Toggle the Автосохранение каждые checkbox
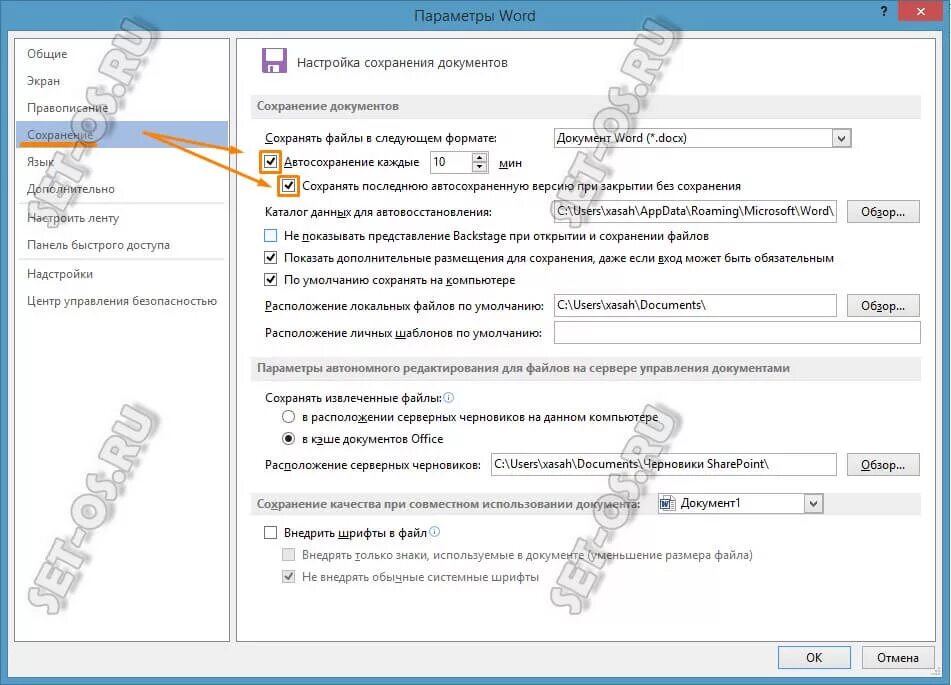 [271, 162]
